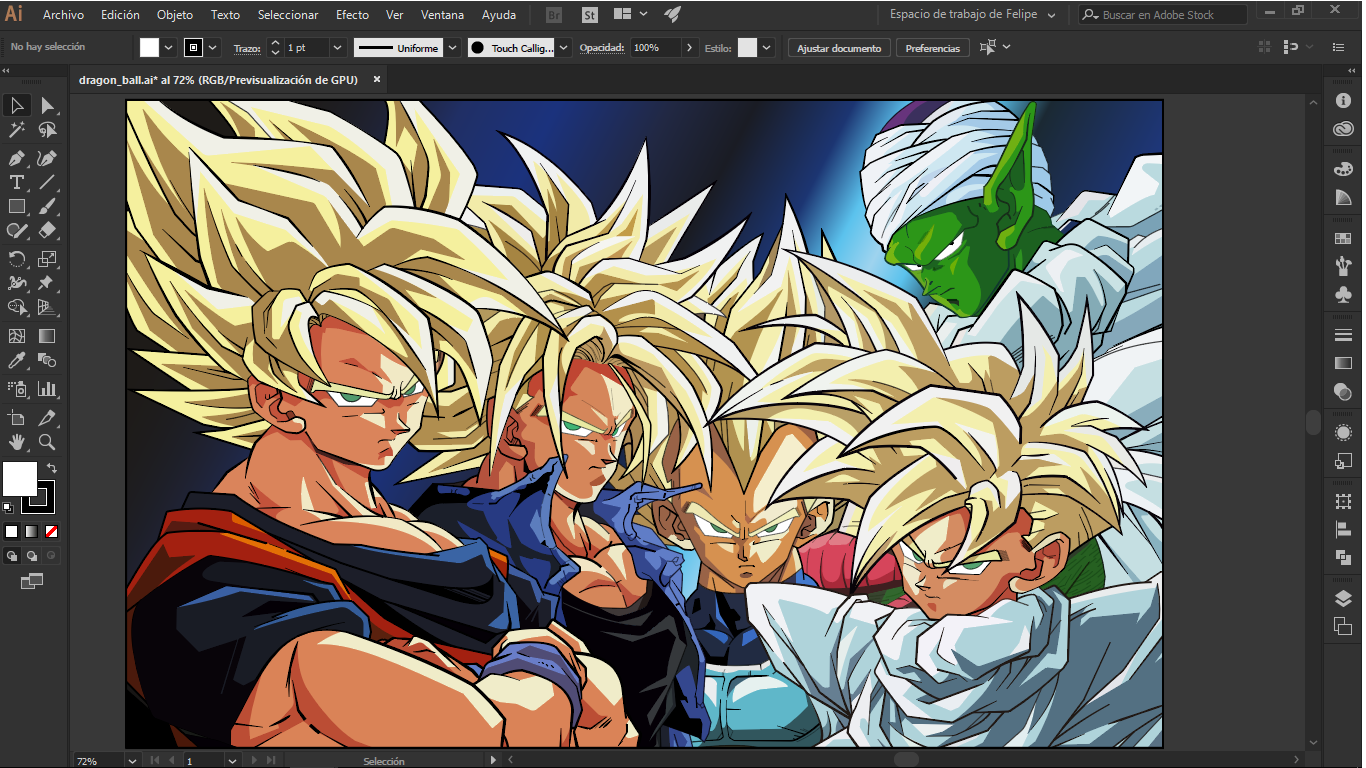This screenshot has height=768, width=1366.
Task: Choose the Magic Wand tool
Action: (16, 130)
